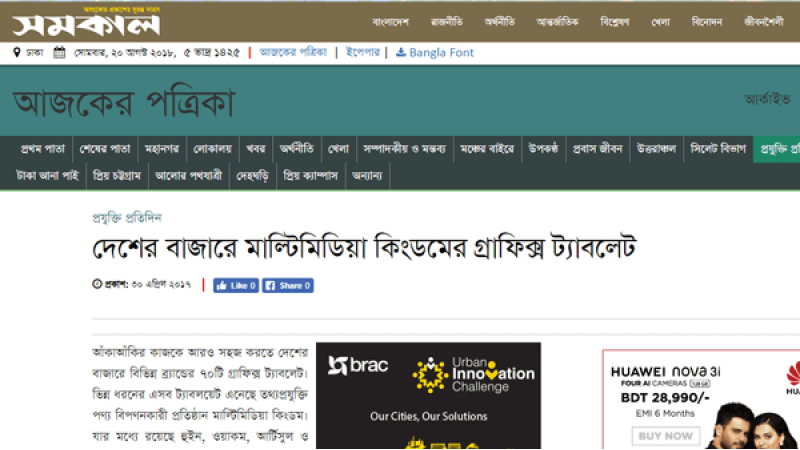Screen dimensions: 800x450
Task: Click the download icon before Bangla Font
Action: (401, 52)
